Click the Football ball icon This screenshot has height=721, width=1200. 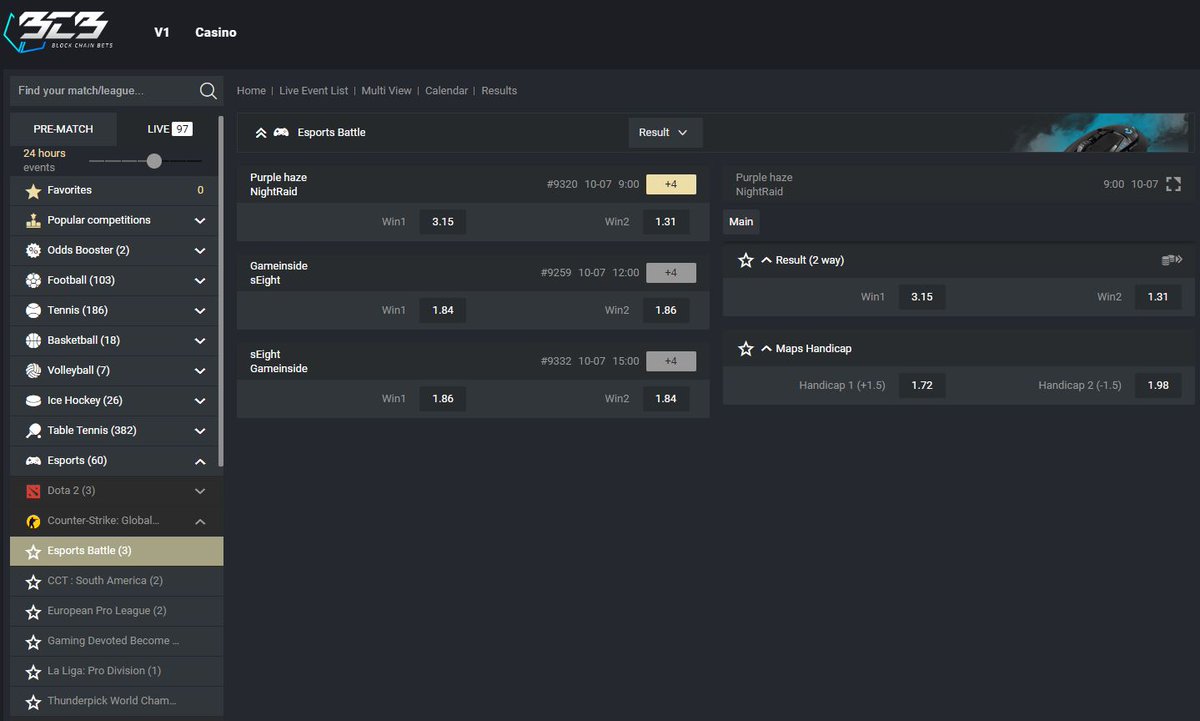pyautogui.click(x=33, y=280)
